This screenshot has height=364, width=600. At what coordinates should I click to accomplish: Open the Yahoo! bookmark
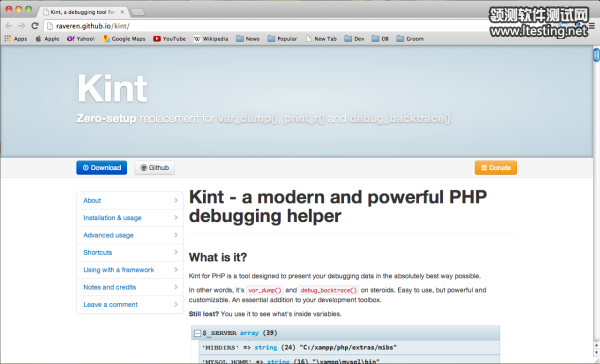[x=80, y=39]
